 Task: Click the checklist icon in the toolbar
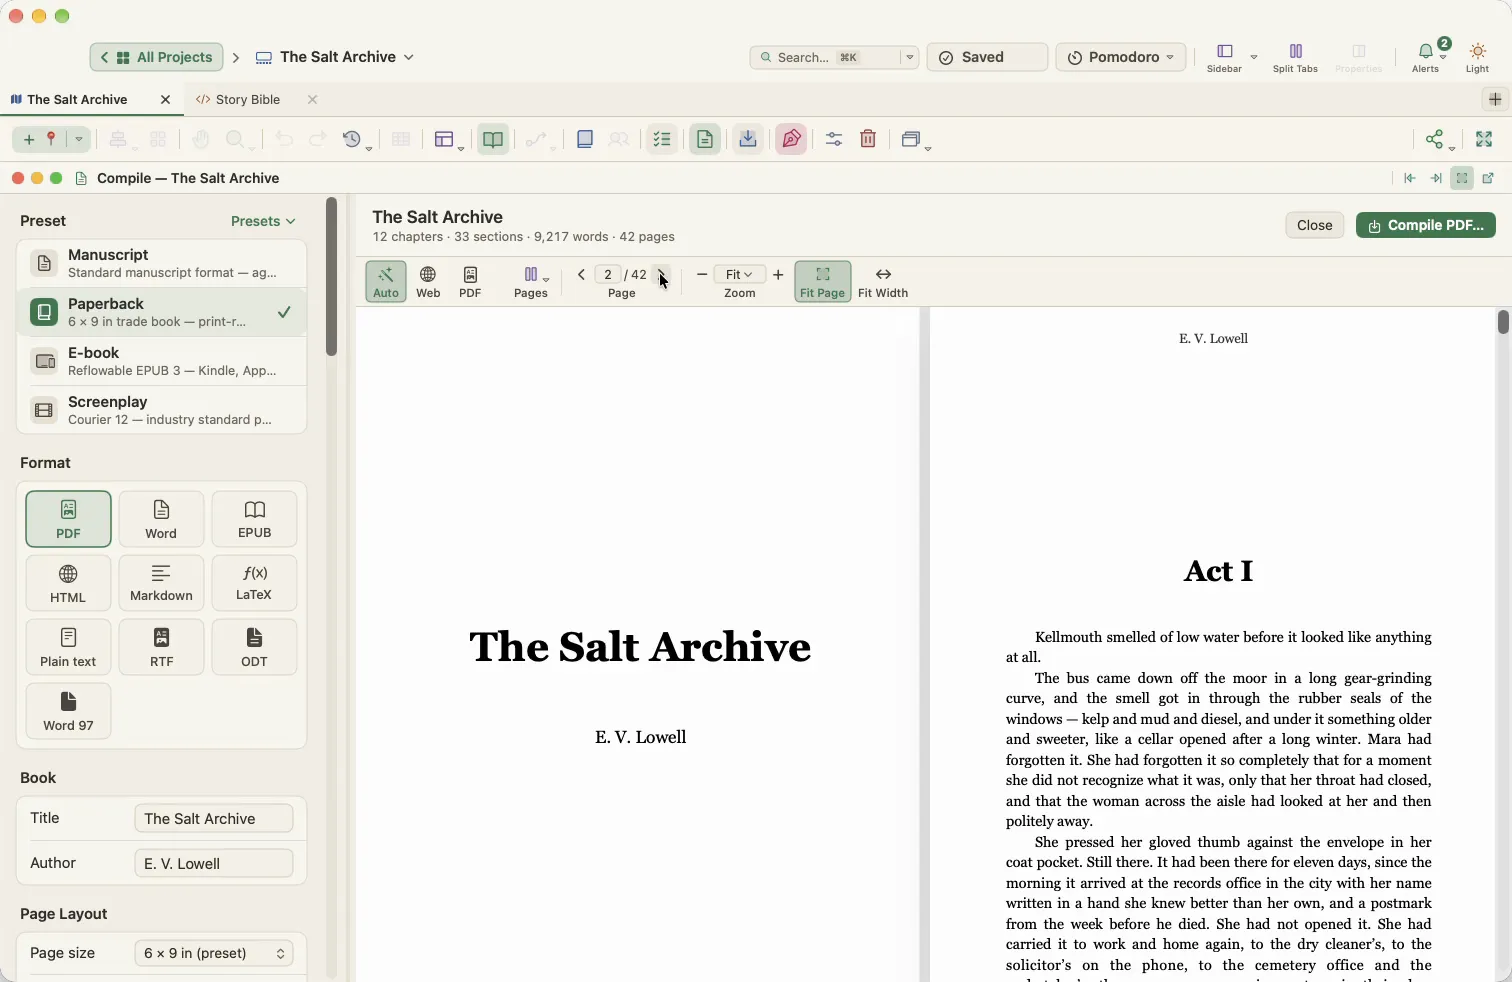(662, 139)
